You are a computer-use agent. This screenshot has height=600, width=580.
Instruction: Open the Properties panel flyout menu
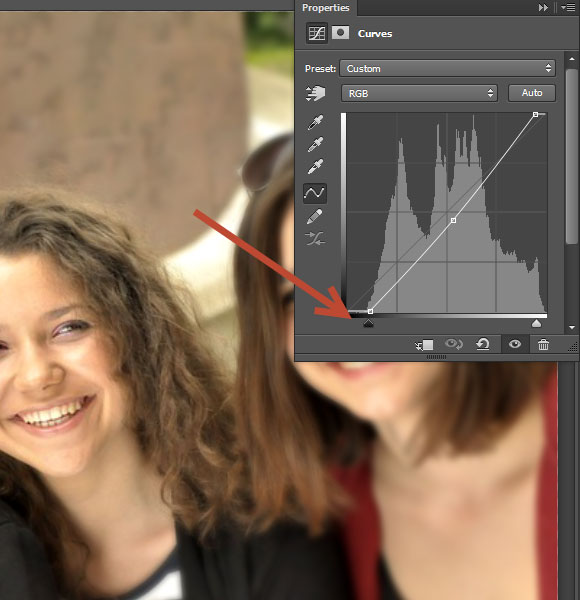(x=568, y=8)
